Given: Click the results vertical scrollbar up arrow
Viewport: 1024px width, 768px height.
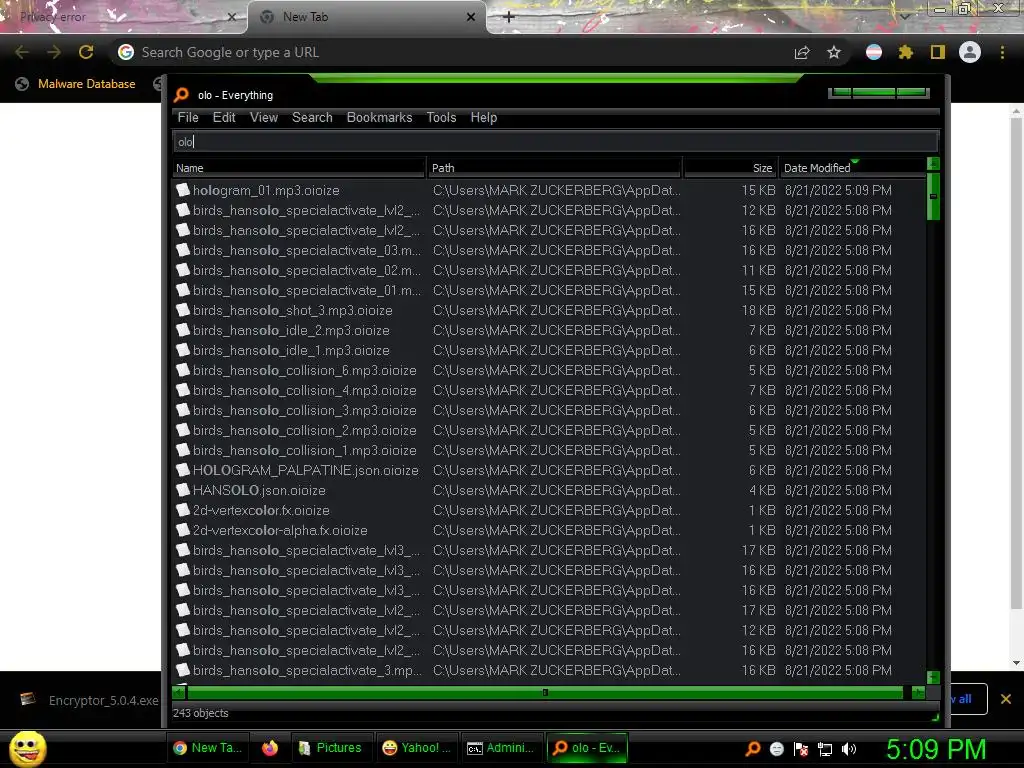Looking at the screenshot, I should 933,164.
